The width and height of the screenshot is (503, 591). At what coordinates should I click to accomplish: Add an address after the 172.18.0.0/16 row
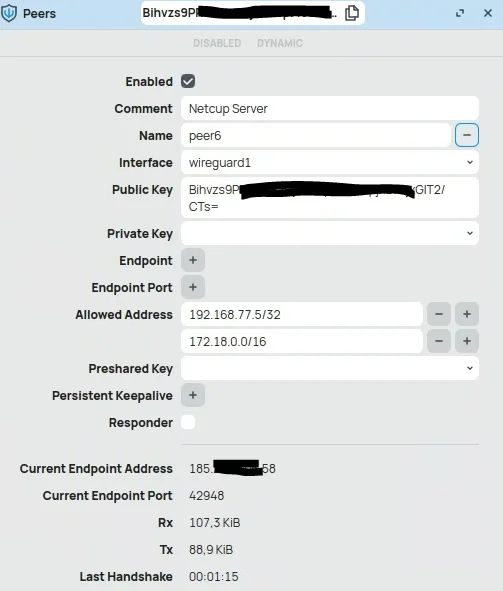(467, 341)
